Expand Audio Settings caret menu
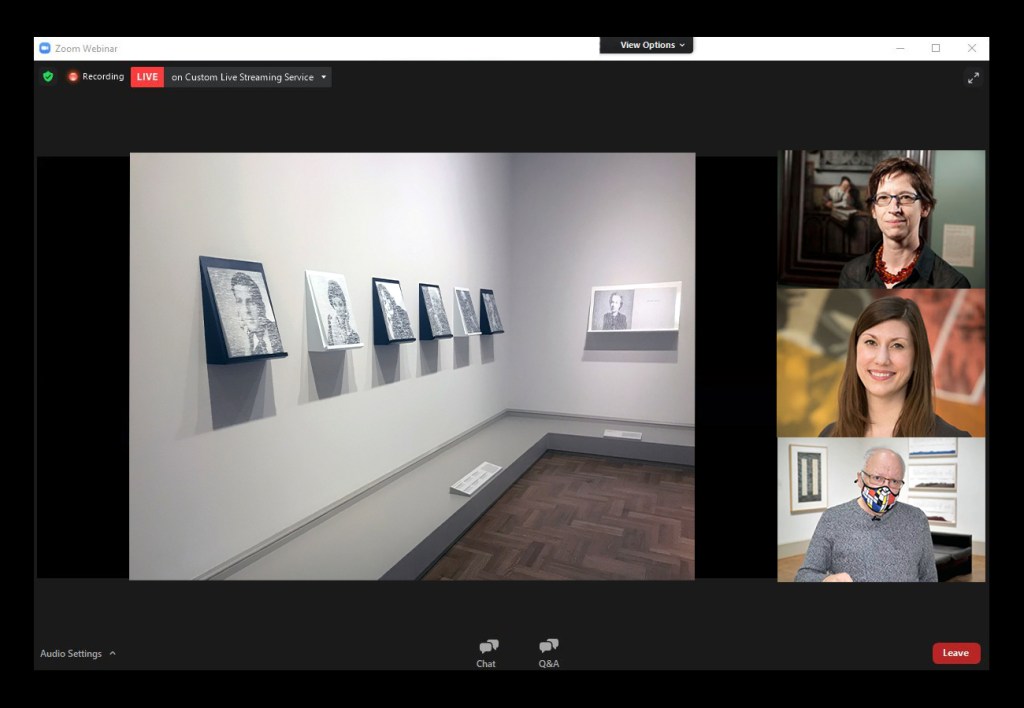Image resolution: width=1024 pixels, height=708 pixels. click(x=113, y=654)
